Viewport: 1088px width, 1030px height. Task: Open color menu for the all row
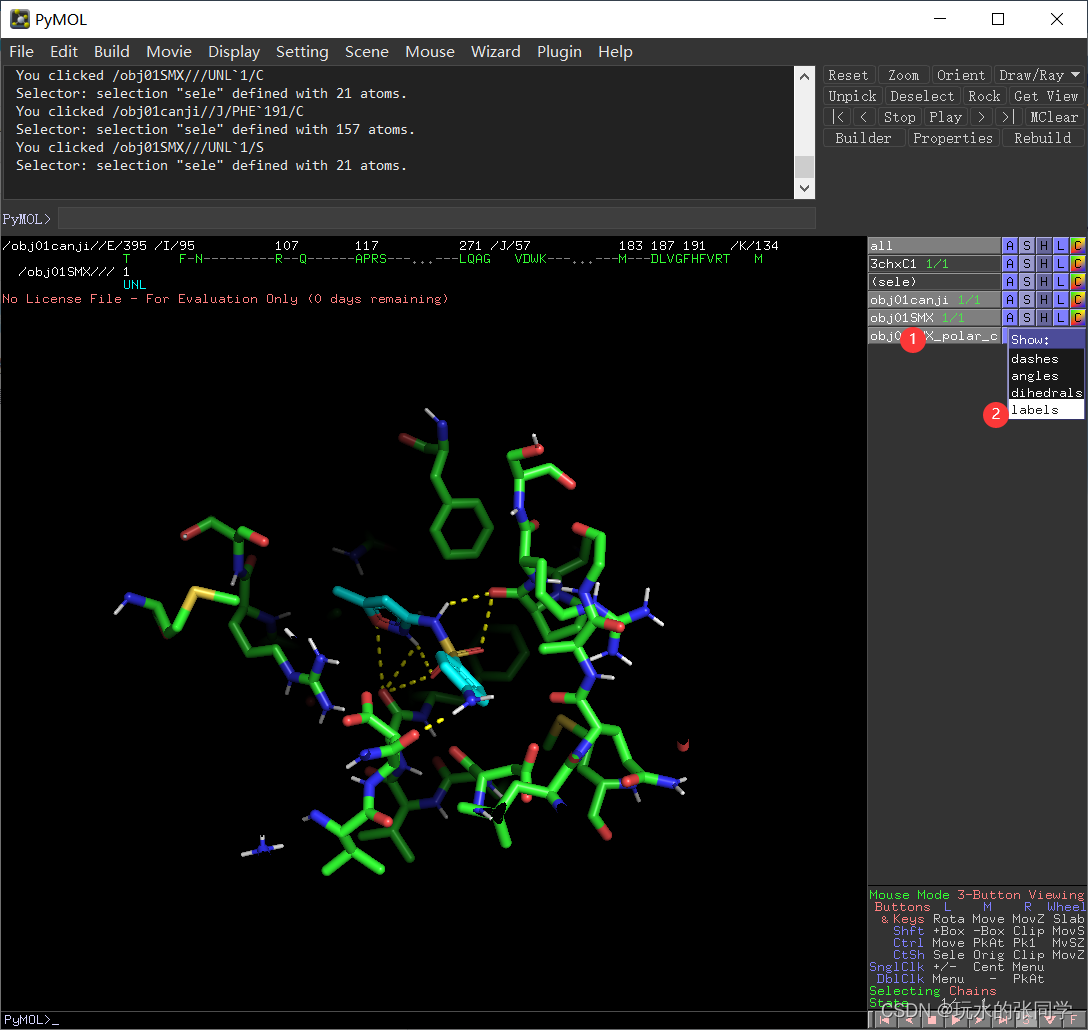(x=1077, y=246)
